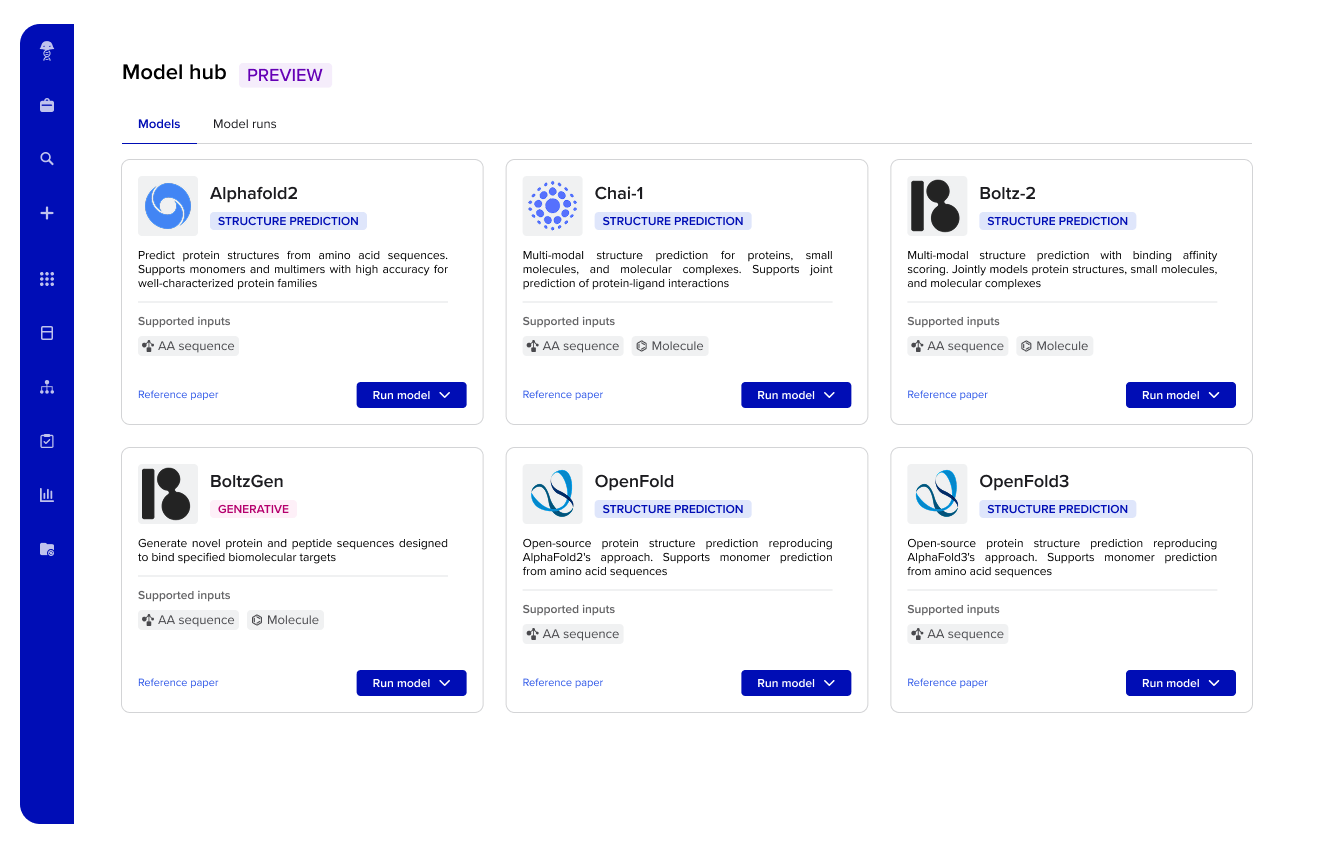Open the Reference paper link for BoltzGen

point(178,683)
